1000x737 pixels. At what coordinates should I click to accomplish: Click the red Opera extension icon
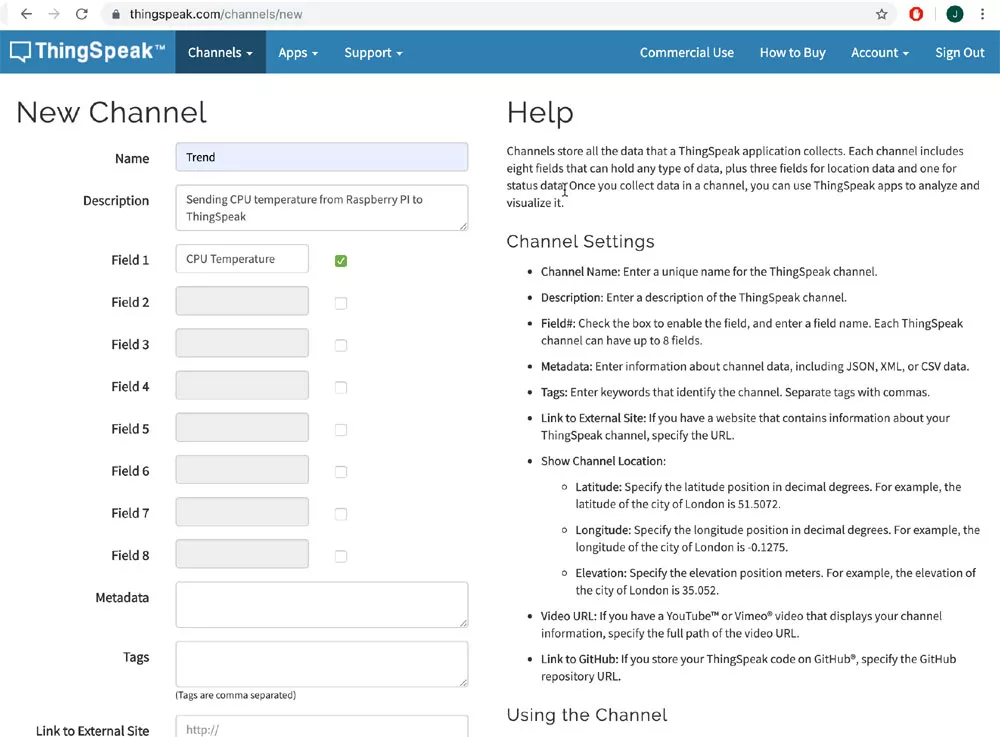point(916,14)
